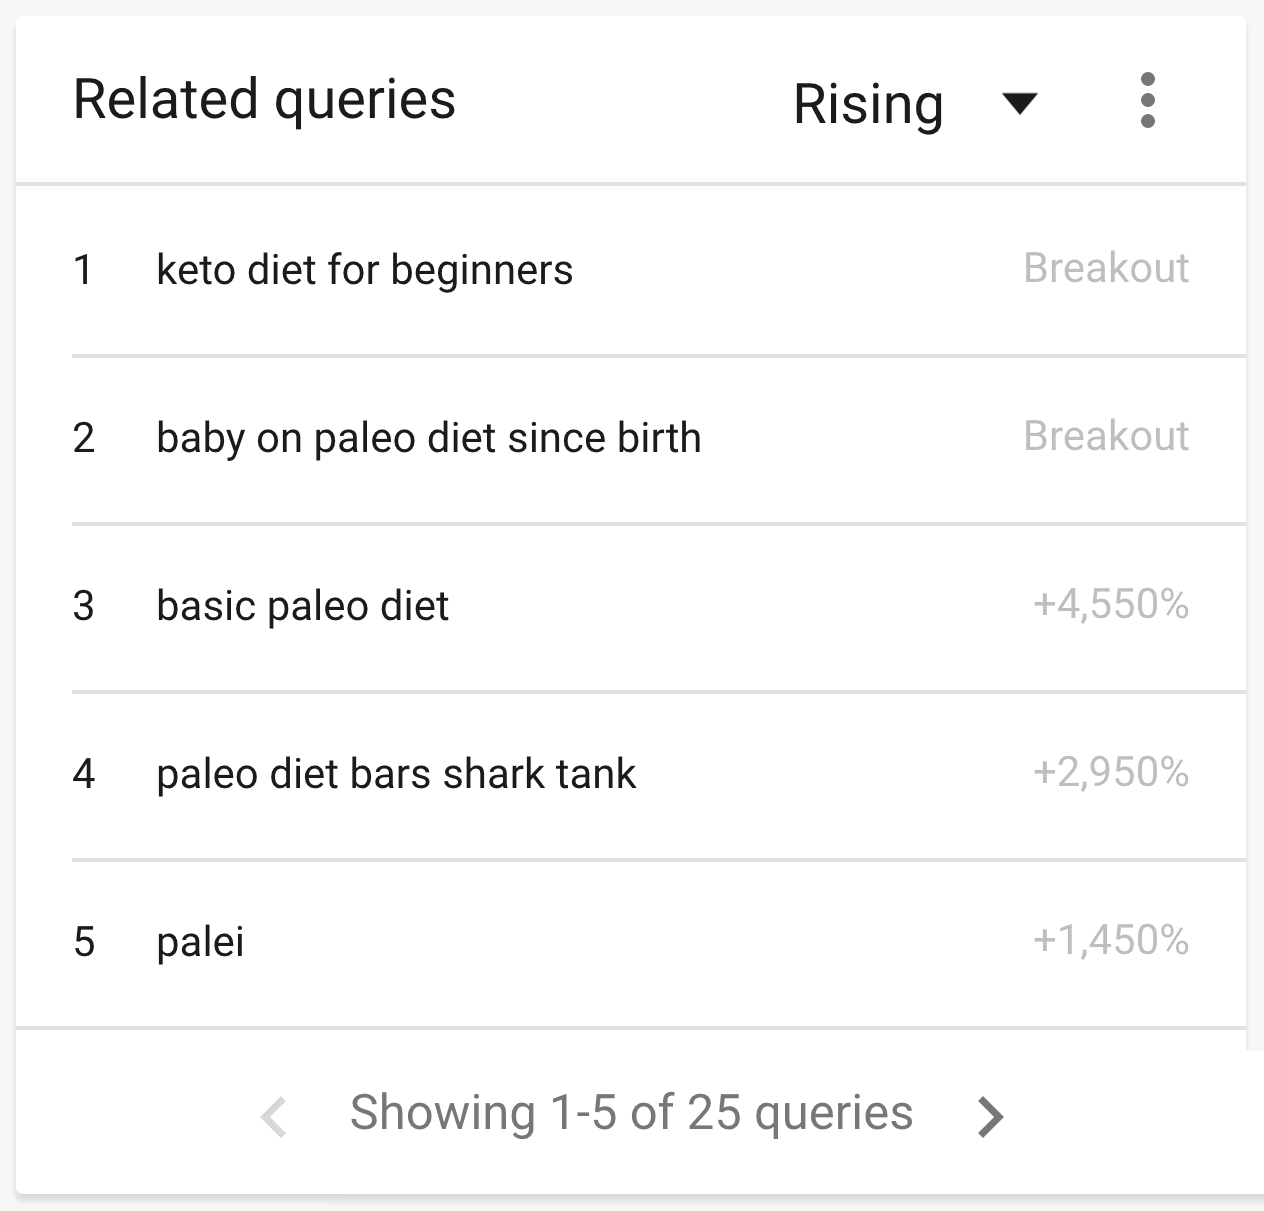The width and height of the screenshot is (1264, 1211).
Task: Open 'keto diet for beginners' query
Action: [x=365, y=270]
